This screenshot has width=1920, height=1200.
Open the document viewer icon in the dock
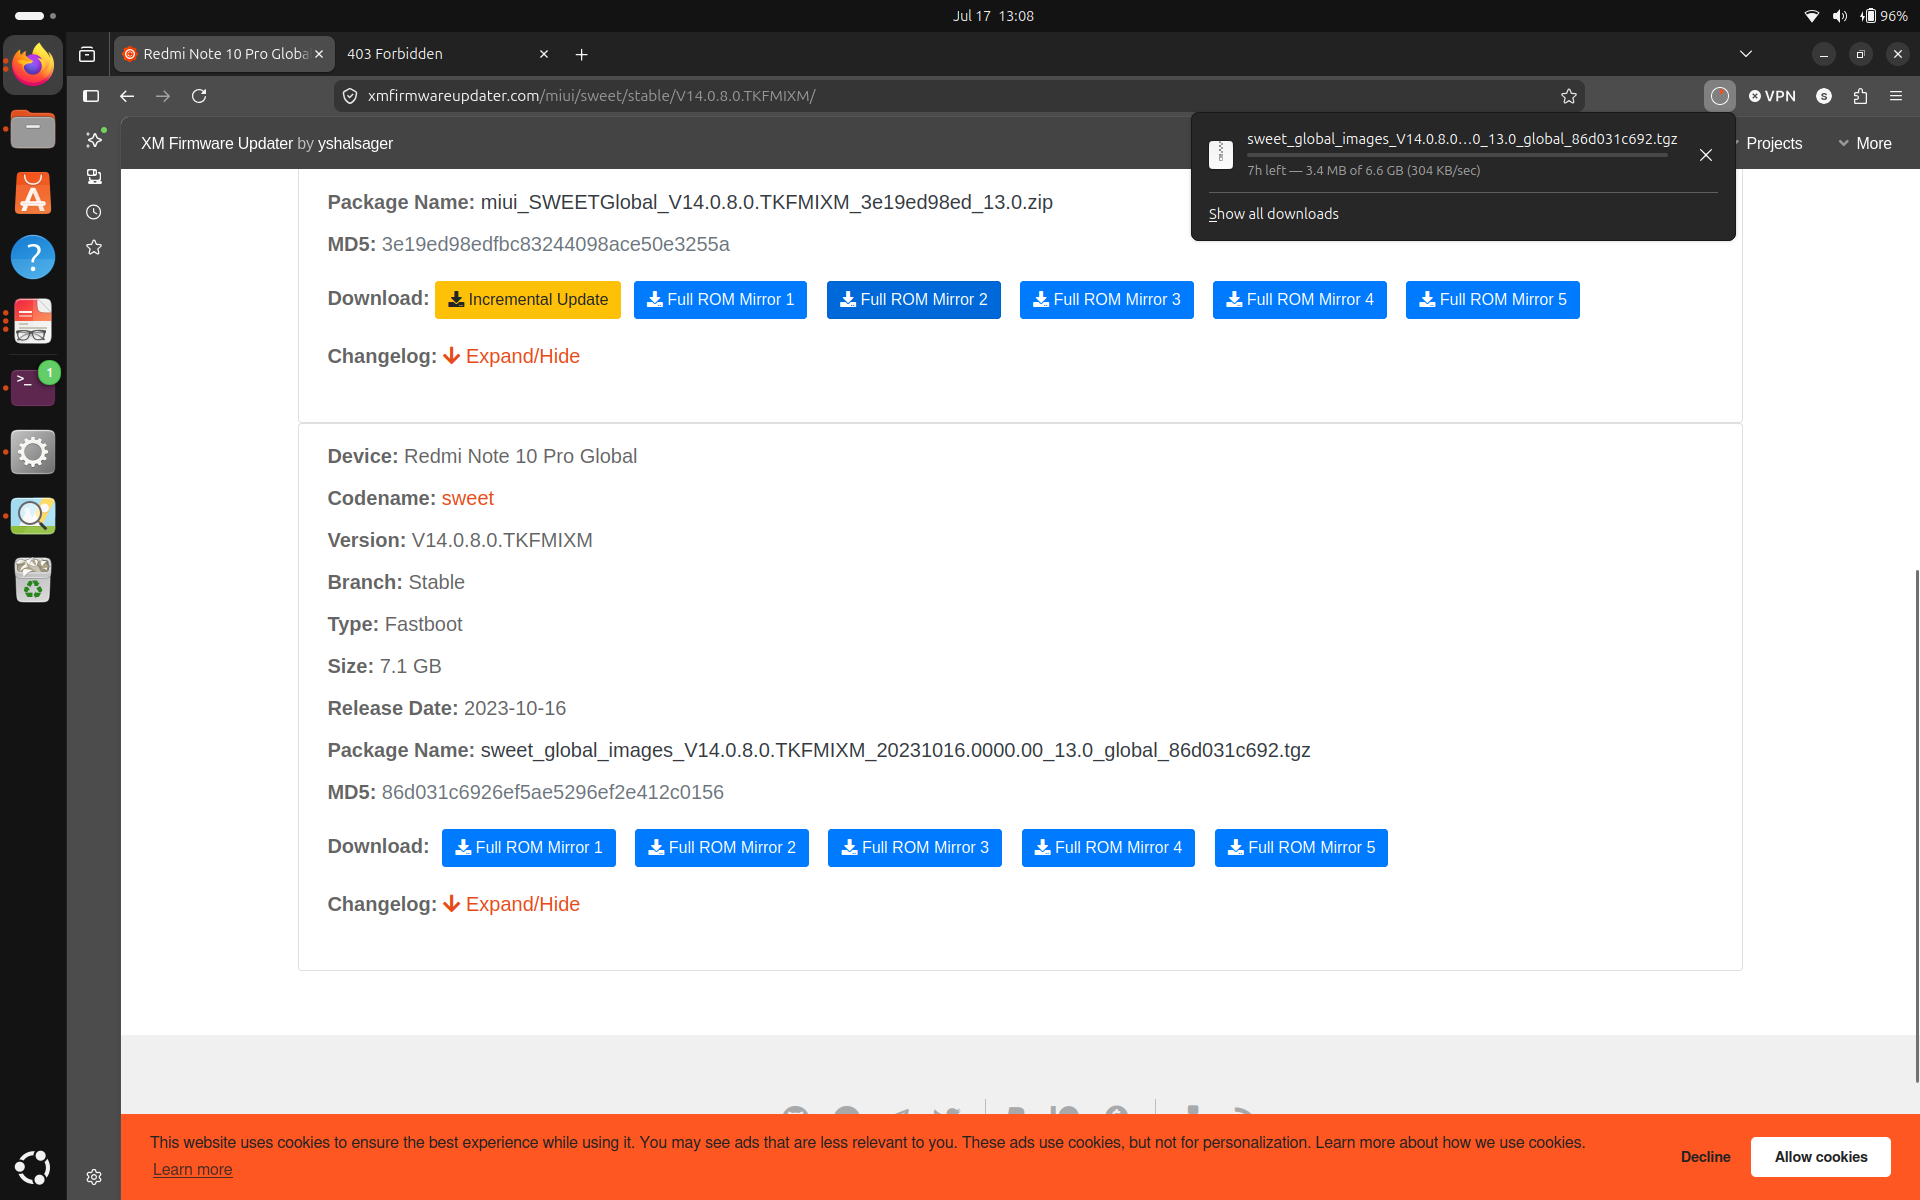(x=33, y=321)
